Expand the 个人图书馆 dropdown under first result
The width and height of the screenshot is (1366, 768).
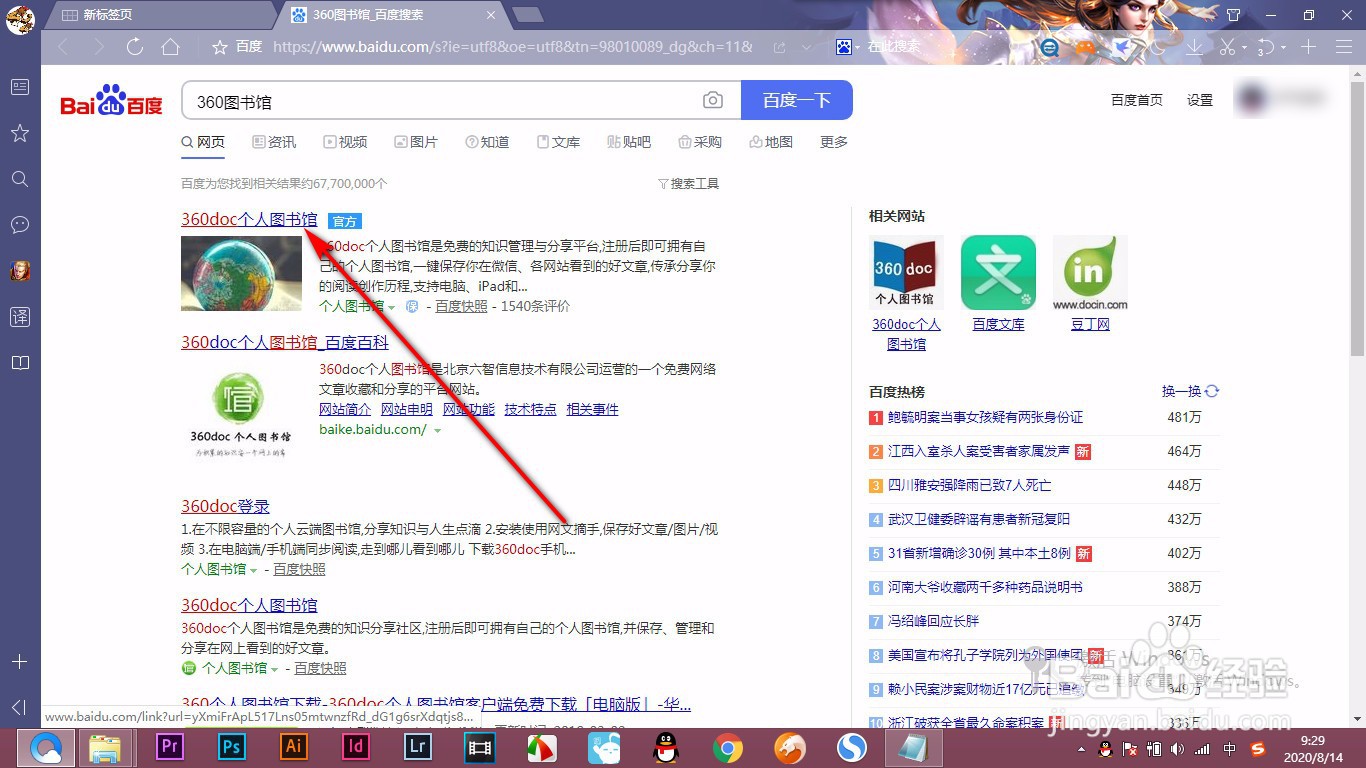point(390,307)
